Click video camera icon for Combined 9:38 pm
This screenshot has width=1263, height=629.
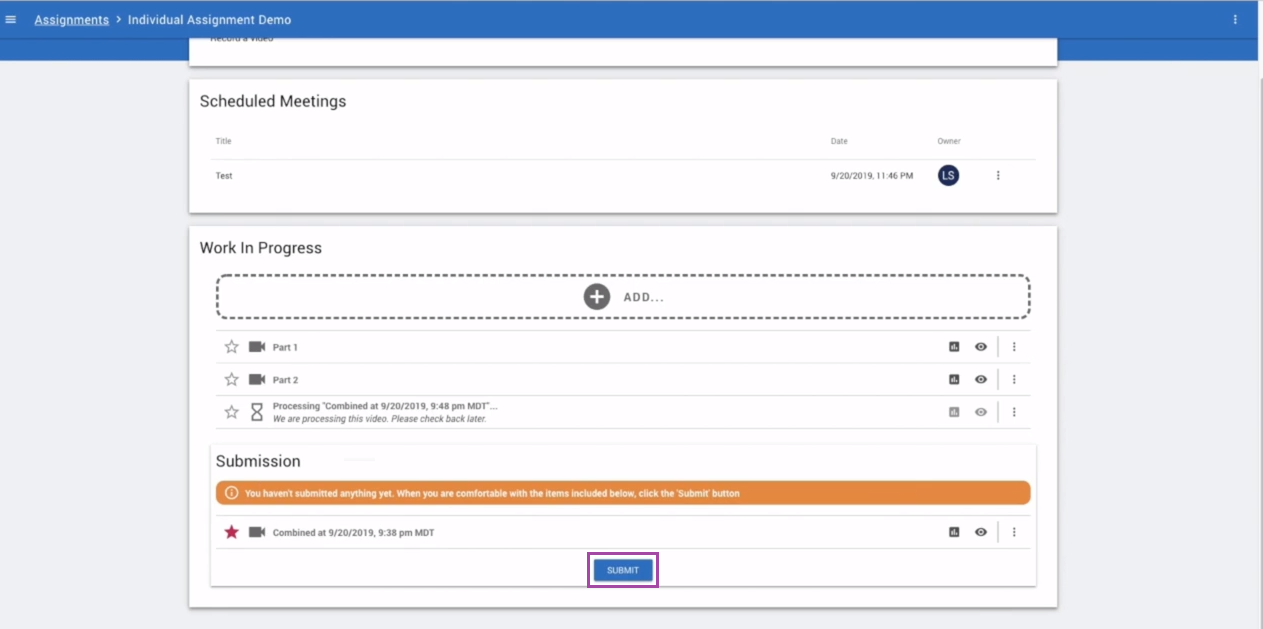point(257,532)
